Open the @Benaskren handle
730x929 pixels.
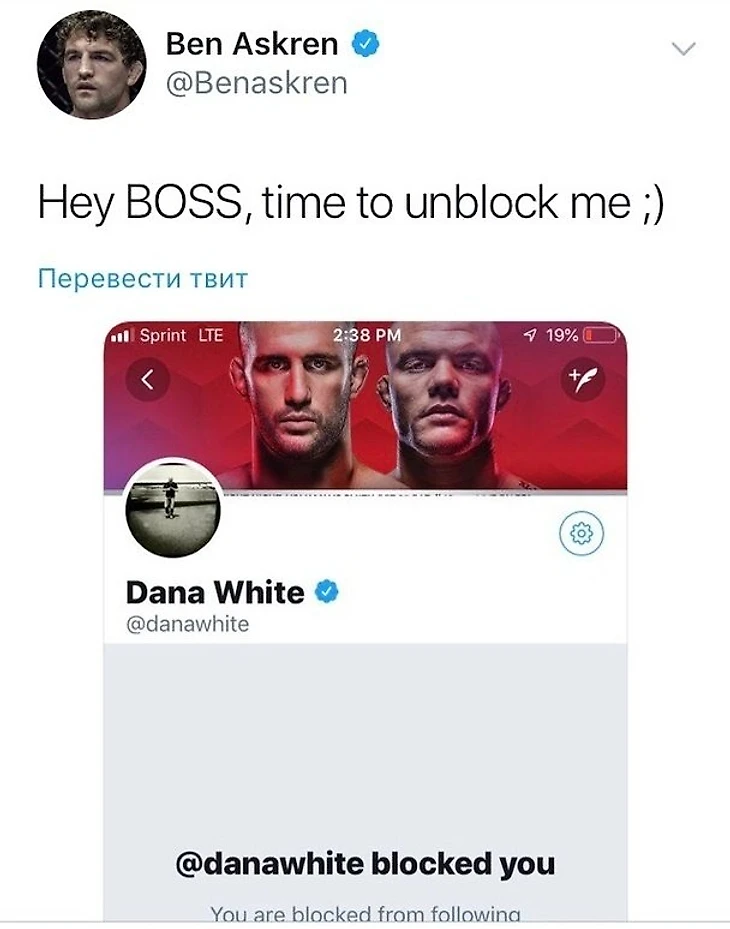pos(257,83)
